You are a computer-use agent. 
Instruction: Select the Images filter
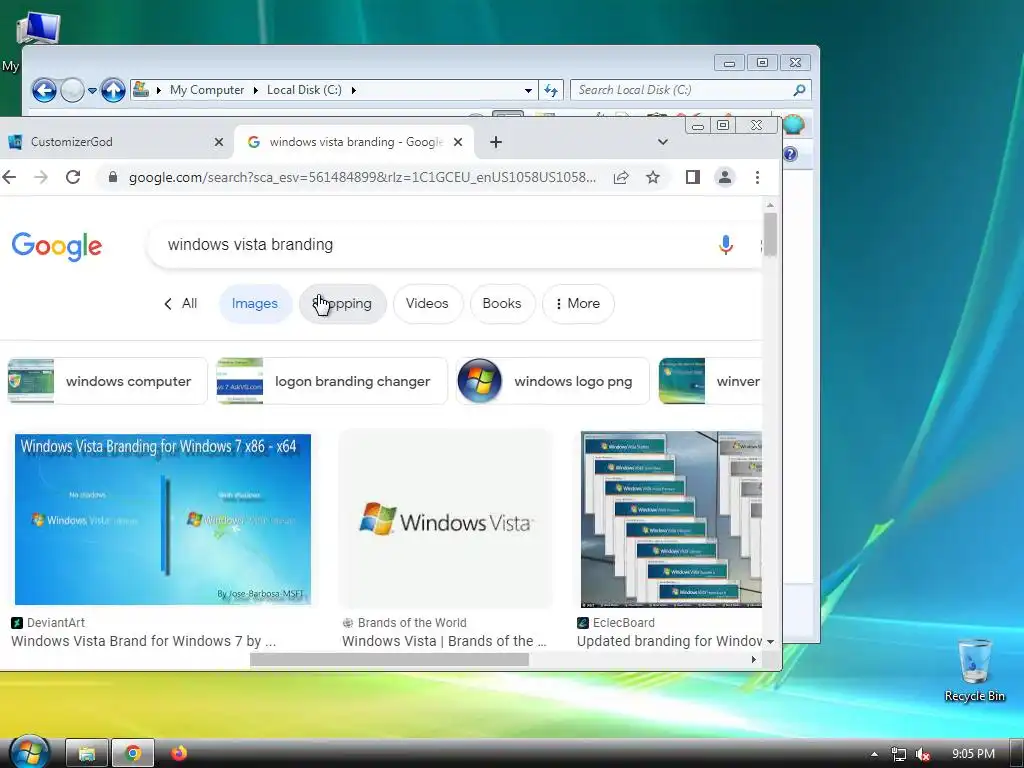tap(255, 304)
